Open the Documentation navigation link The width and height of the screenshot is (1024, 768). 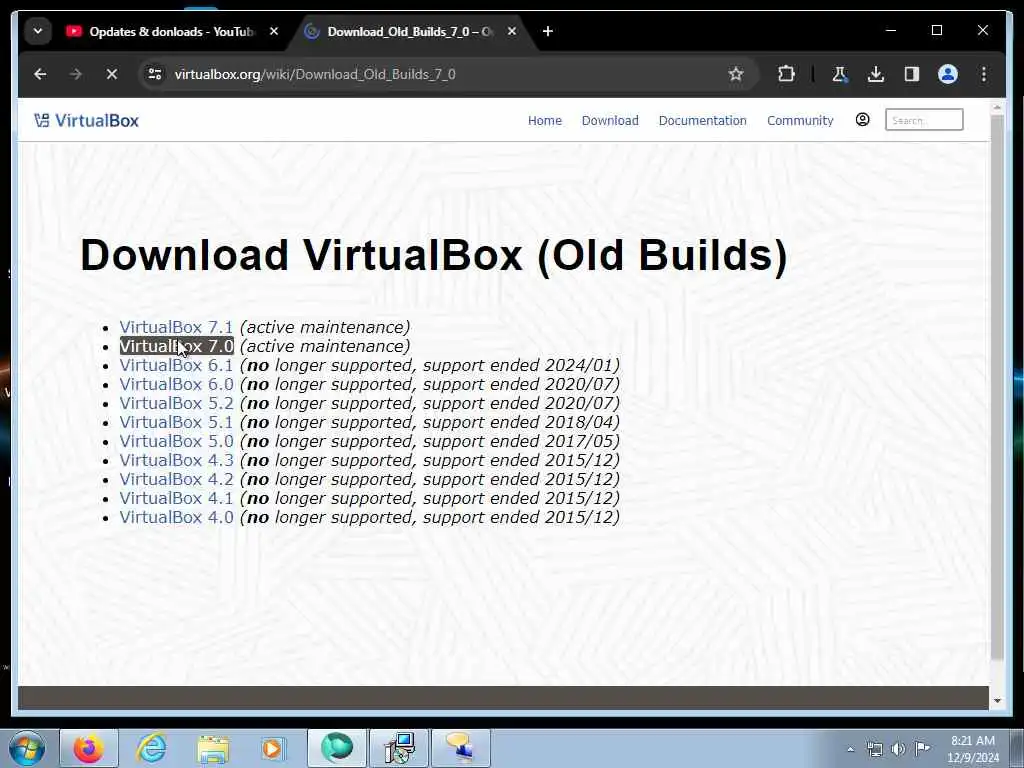(702, 121)
